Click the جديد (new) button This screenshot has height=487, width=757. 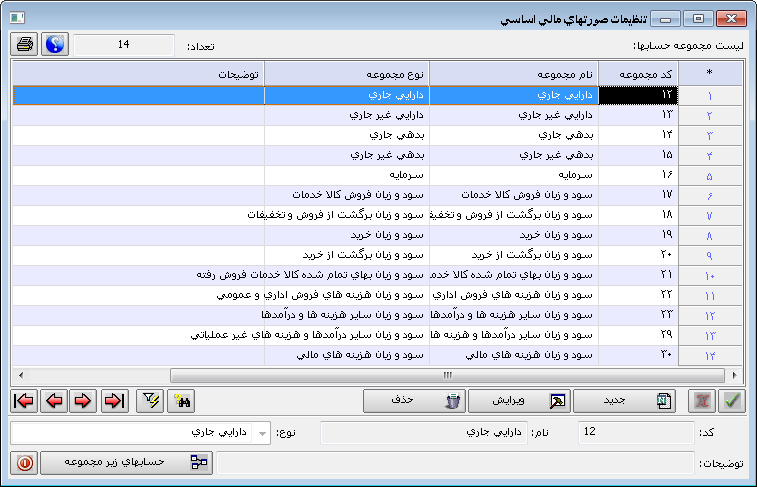[x=625, y=401]
